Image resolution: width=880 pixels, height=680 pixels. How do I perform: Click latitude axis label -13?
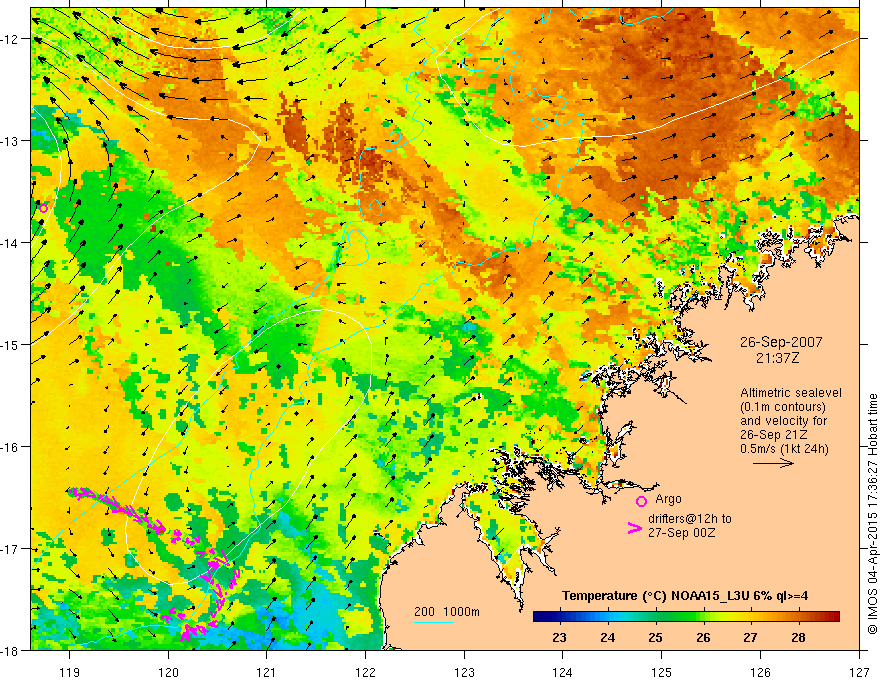[x=11, y=140]
